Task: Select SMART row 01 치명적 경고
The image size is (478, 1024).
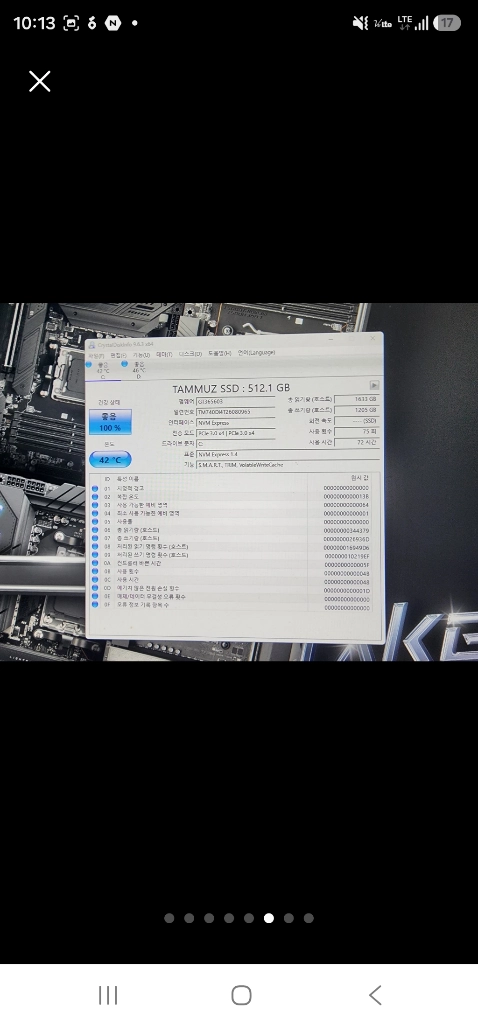Action: point(231,488)
